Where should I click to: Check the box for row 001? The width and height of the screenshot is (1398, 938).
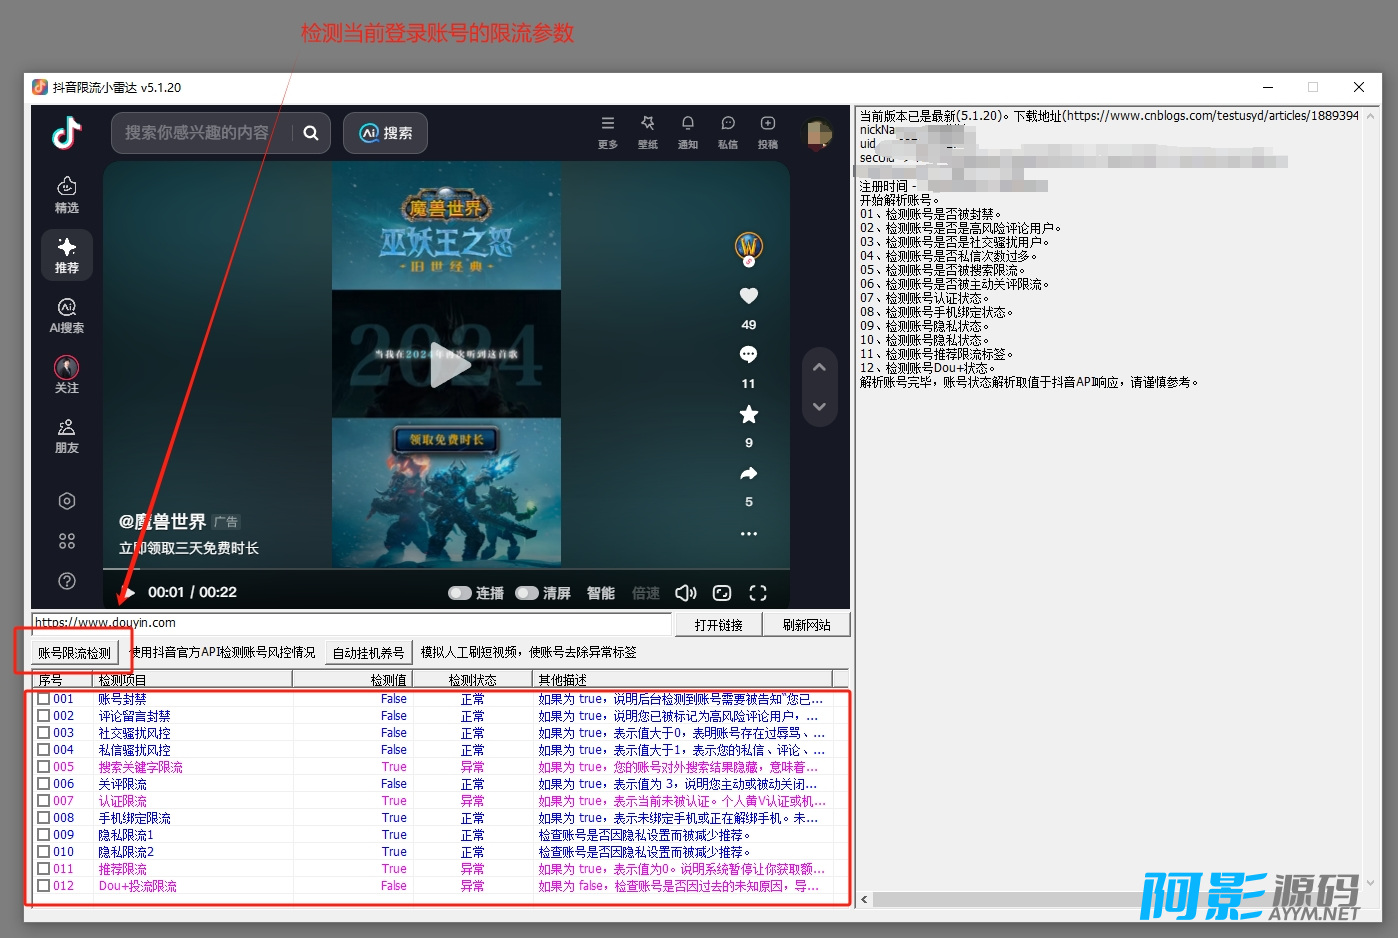[x=43, y=699]
